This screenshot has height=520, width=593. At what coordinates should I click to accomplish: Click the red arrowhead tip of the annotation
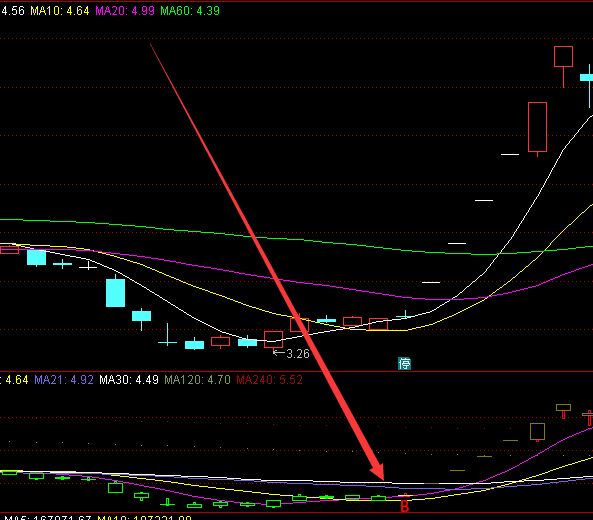tap(382, 477)
